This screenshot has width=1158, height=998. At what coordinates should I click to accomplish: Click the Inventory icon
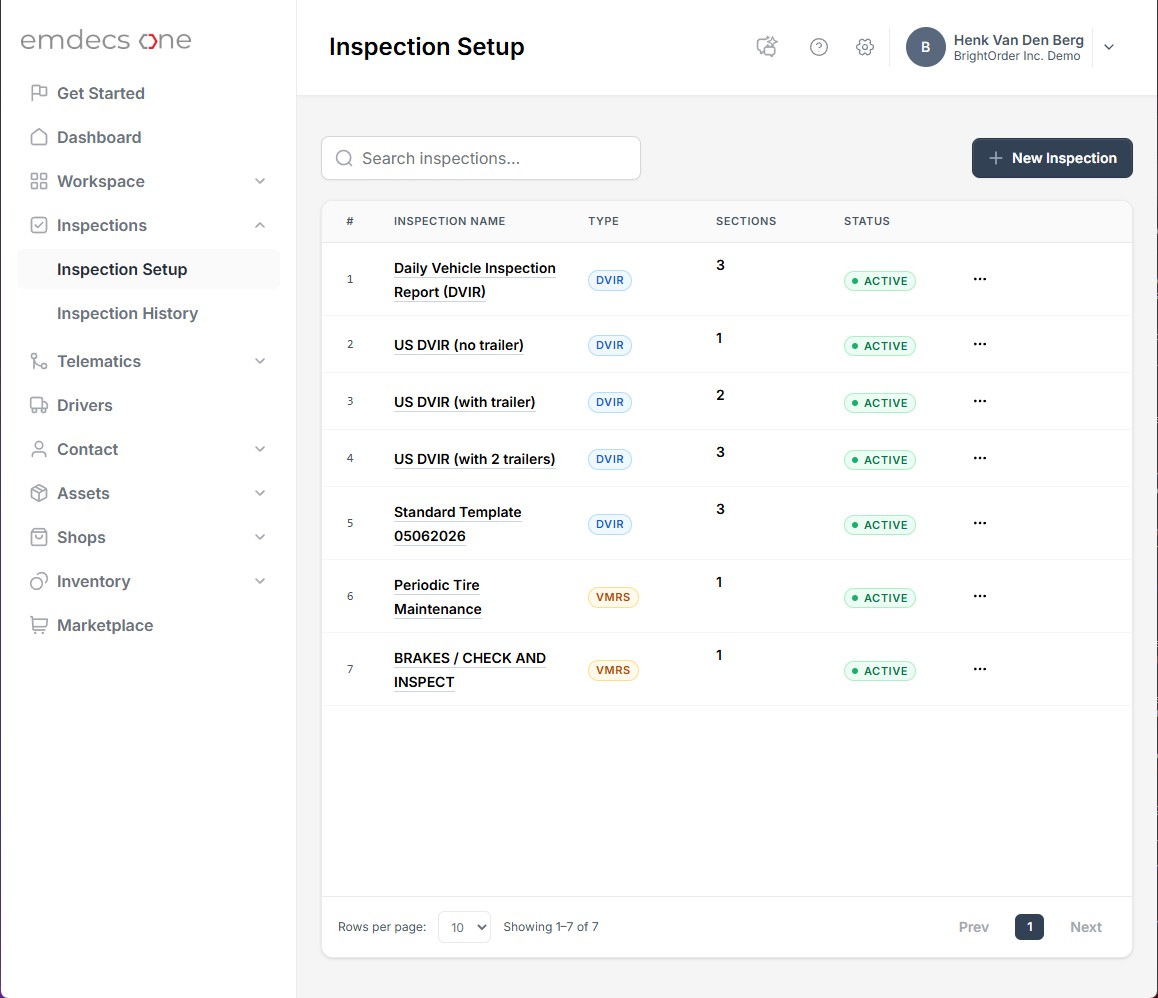point(39,581)
